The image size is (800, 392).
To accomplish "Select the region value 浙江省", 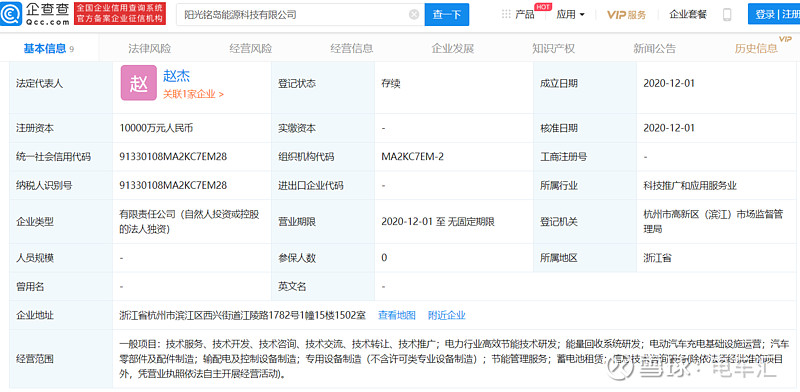I will click(x=658, y=258).
